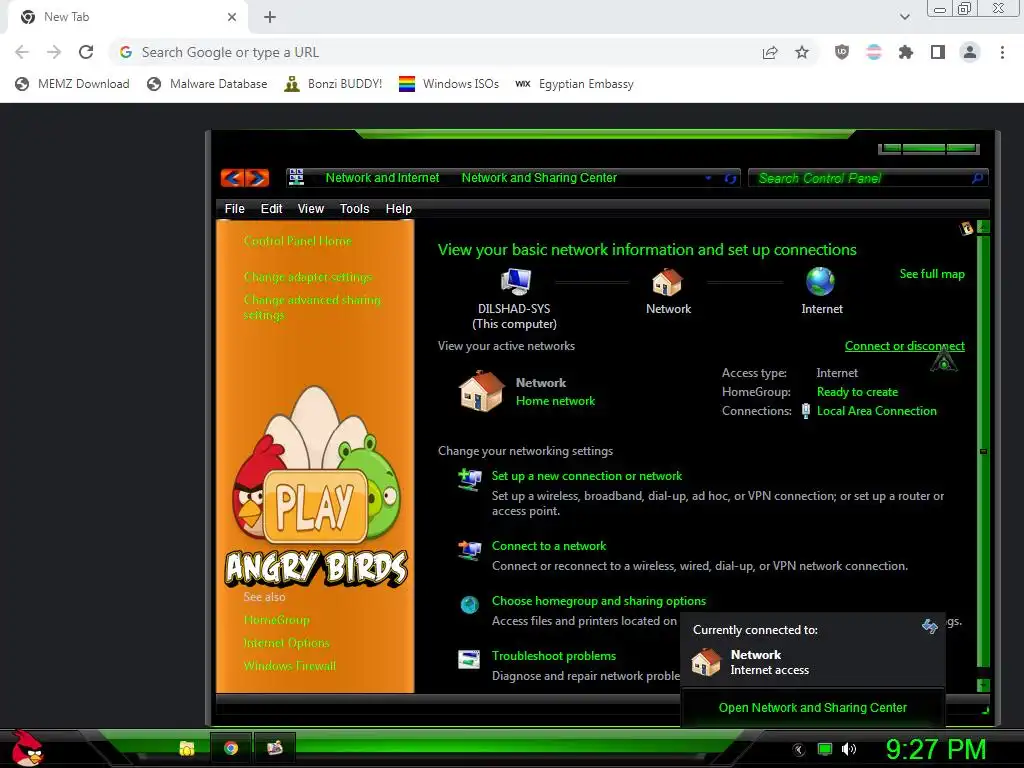Select Network and Internet breadcrumb
Image resolution: width=1024 pixels, height=768 pixels.
[x=382, y=178]
